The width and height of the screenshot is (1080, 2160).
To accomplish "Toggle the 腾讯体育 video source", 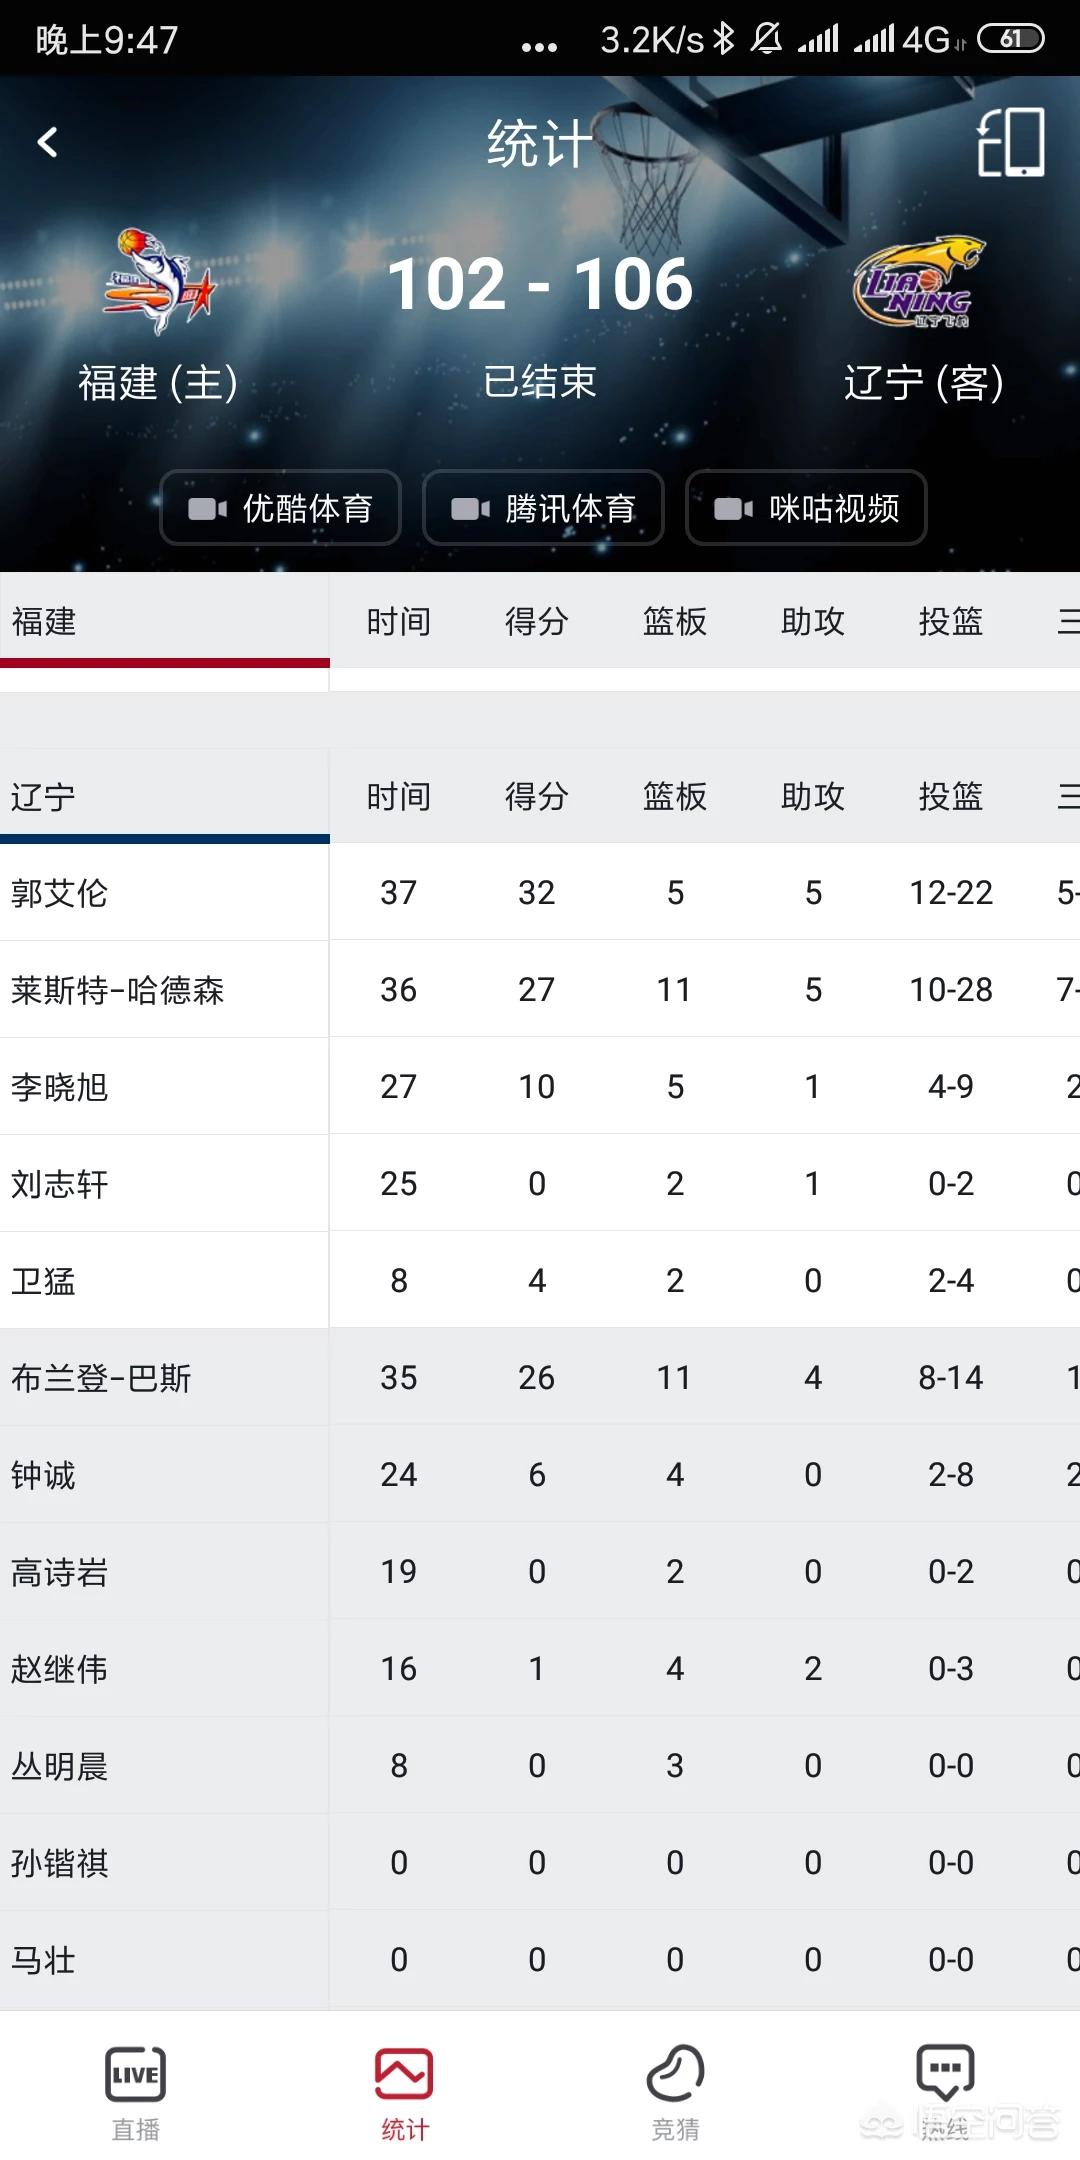I will click(543, 508).
